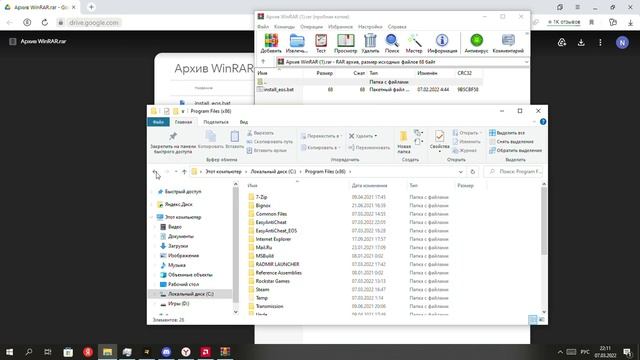Click Обратить выделение in Explorer ribbon
640x360 pixels.
click(515, 151)
